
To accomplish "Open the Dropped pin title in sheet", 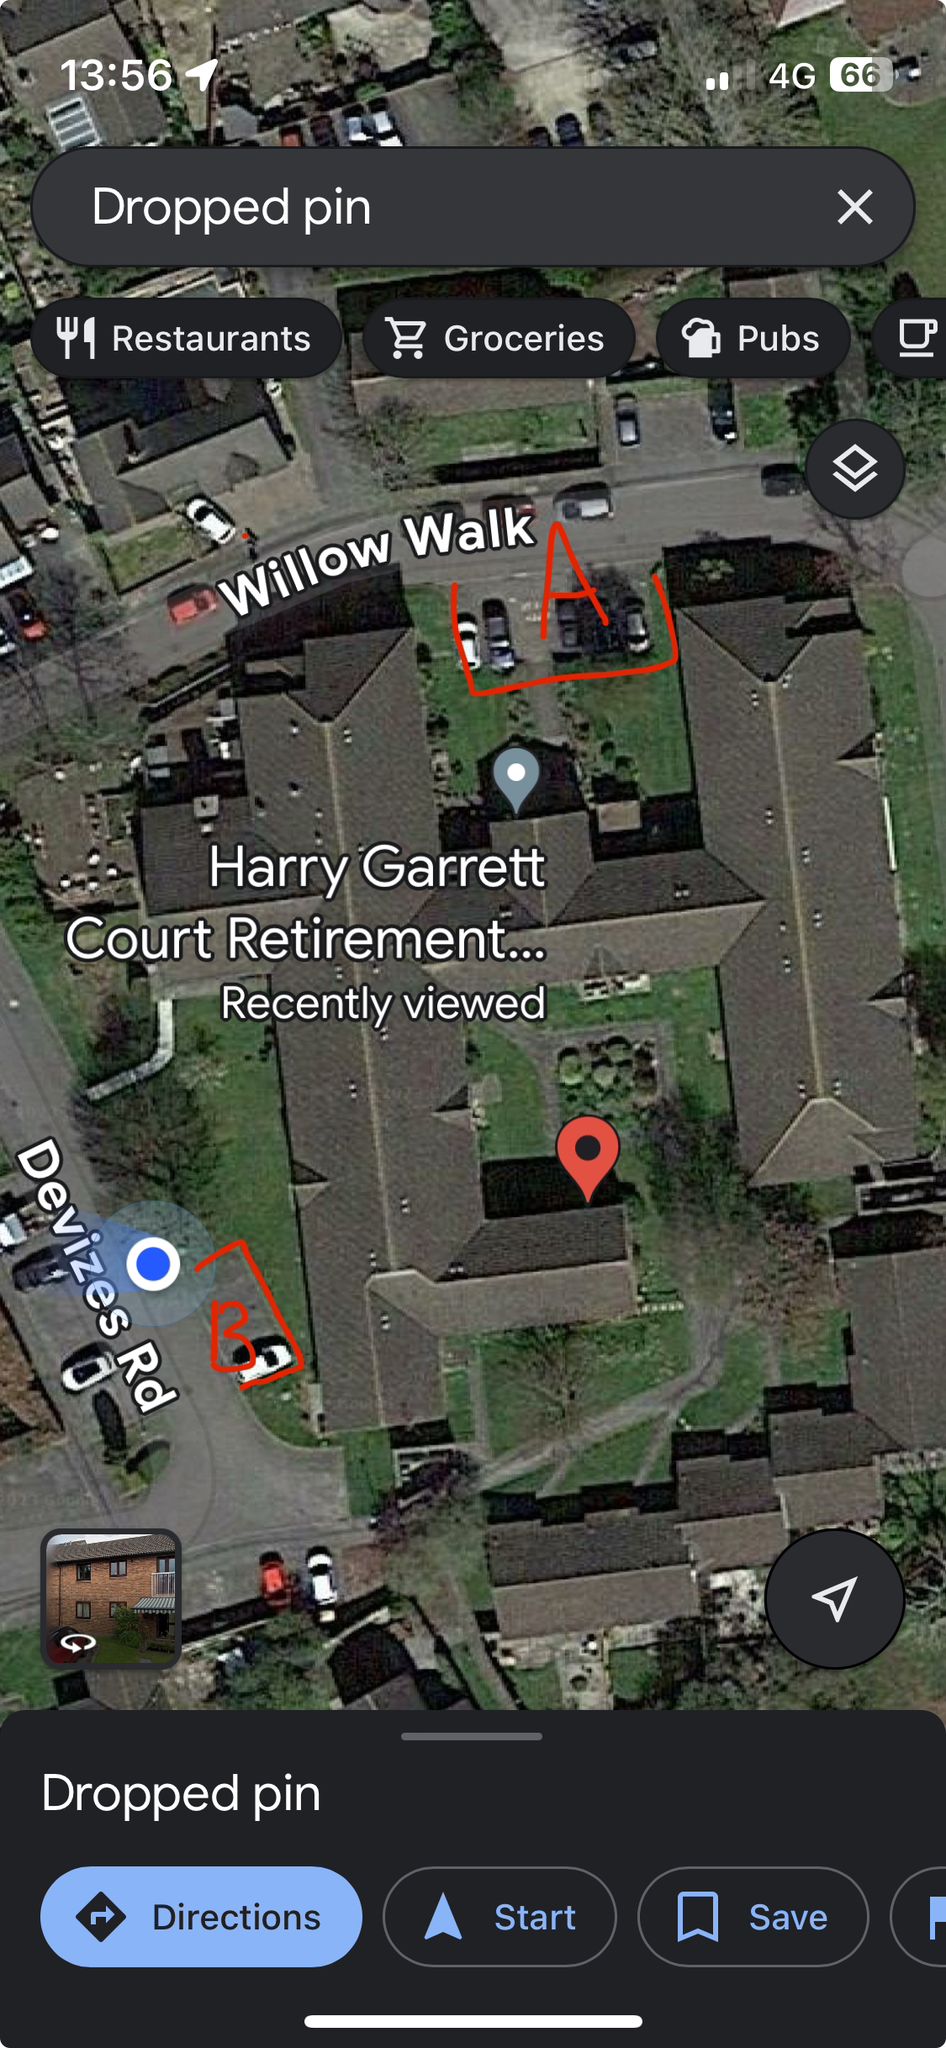I will point(181,1793).
